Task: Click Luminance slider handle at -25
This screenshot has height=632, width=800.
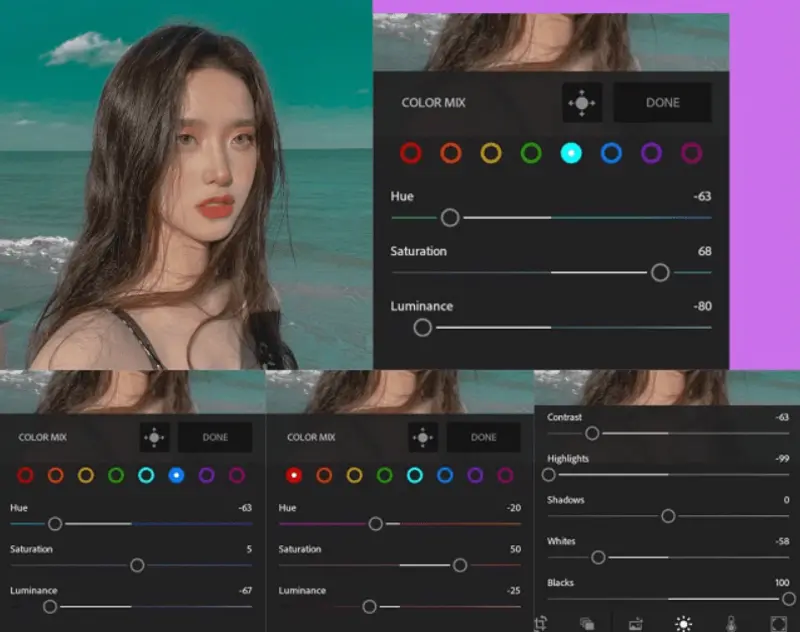Action: (x=369, y=607)
